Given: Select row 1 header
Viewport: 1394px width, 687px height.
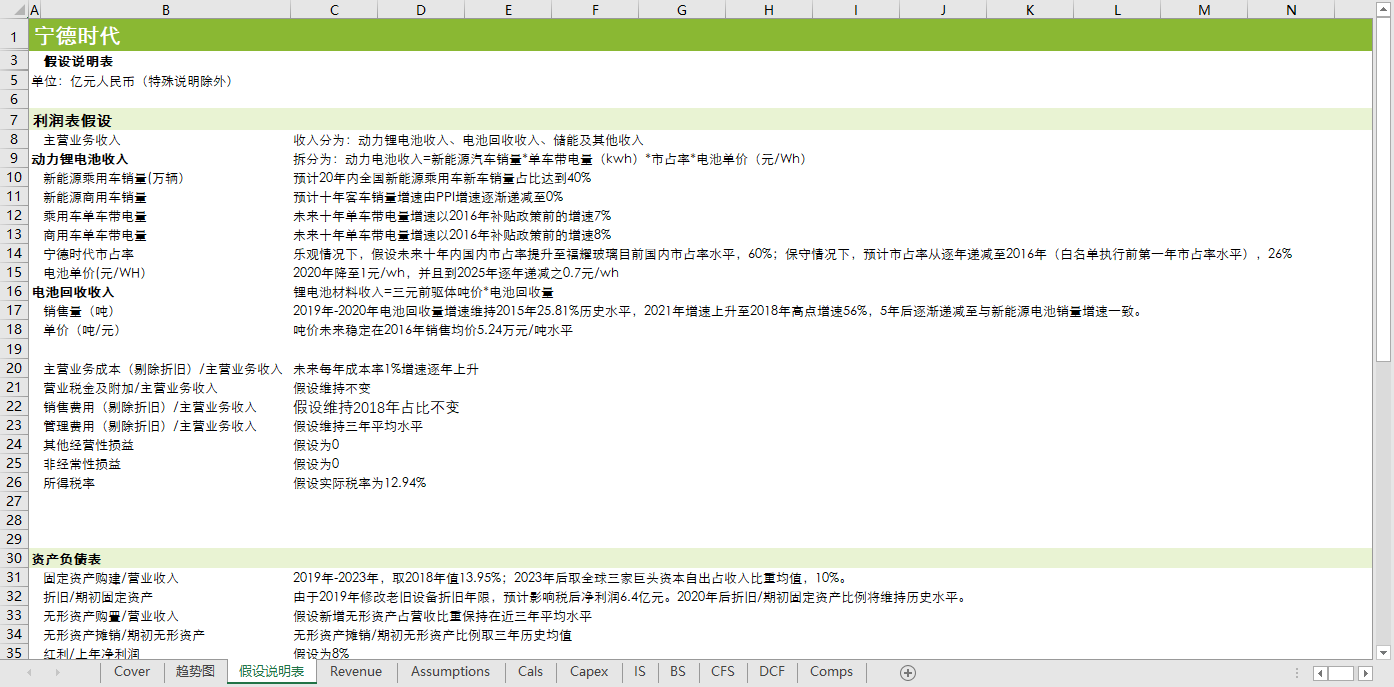Looking at the screenshot, I should [14, 36].
